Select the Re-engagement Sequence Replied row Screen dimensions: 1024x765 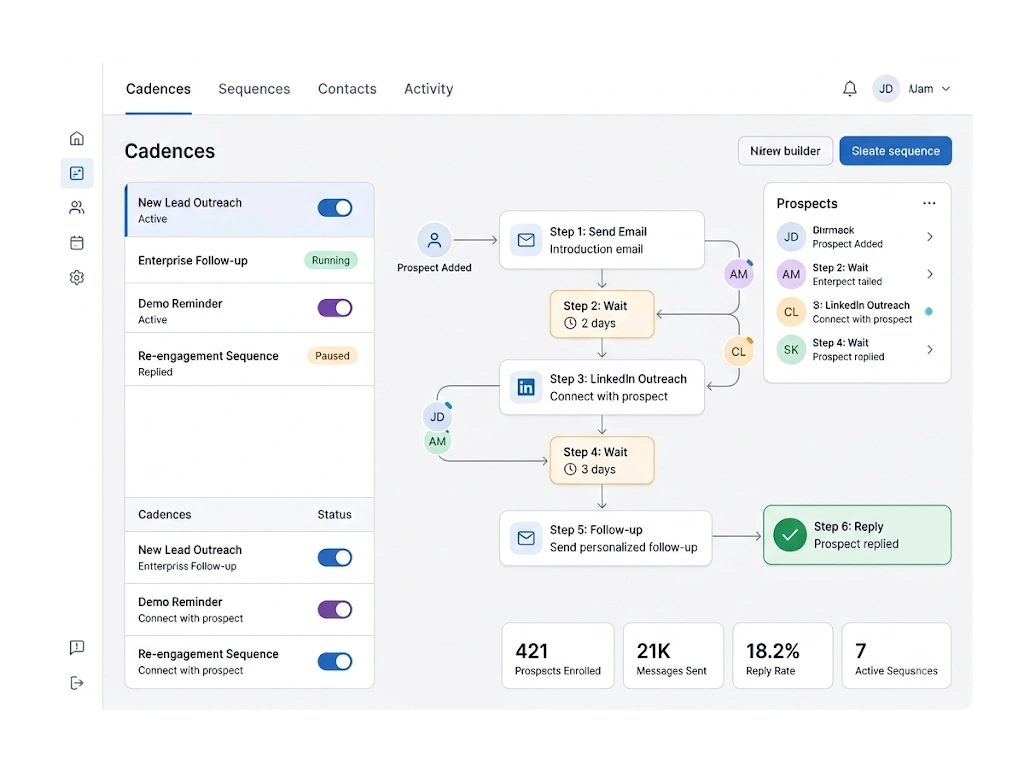pos(249,360)
